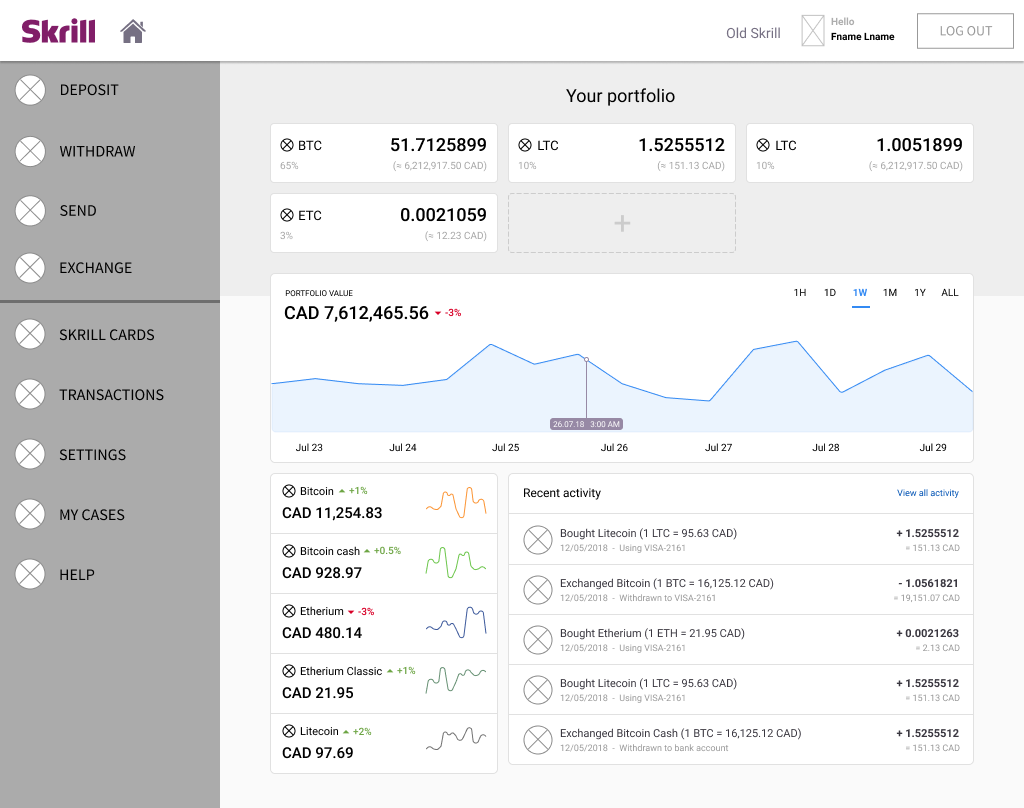
Task: Click the CAD 480.14 Etherium price
Action: 322,633
